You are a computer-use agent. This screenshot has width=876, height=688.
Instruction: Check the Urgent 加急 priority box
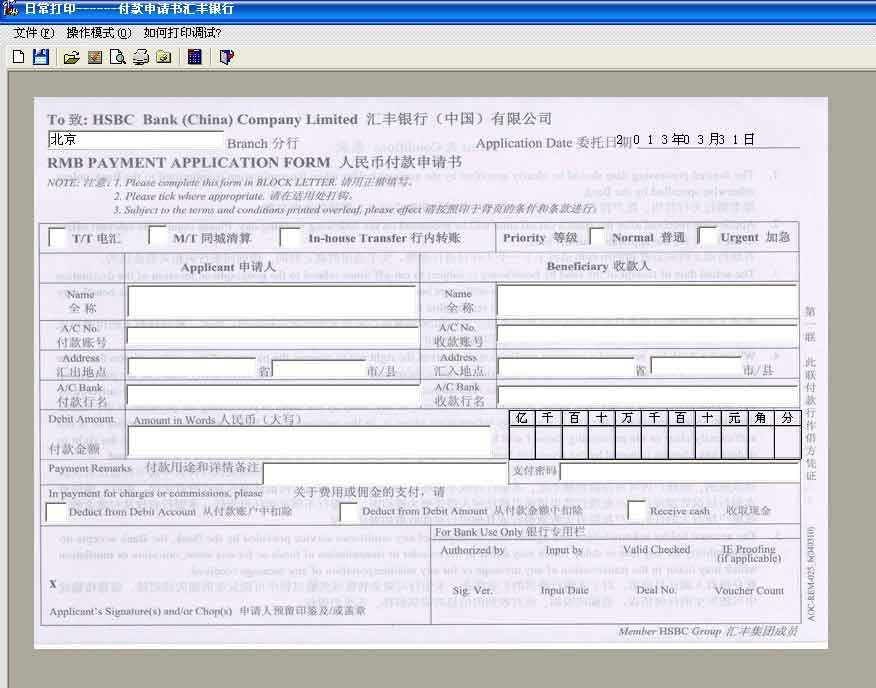click(x=707, y=235)
